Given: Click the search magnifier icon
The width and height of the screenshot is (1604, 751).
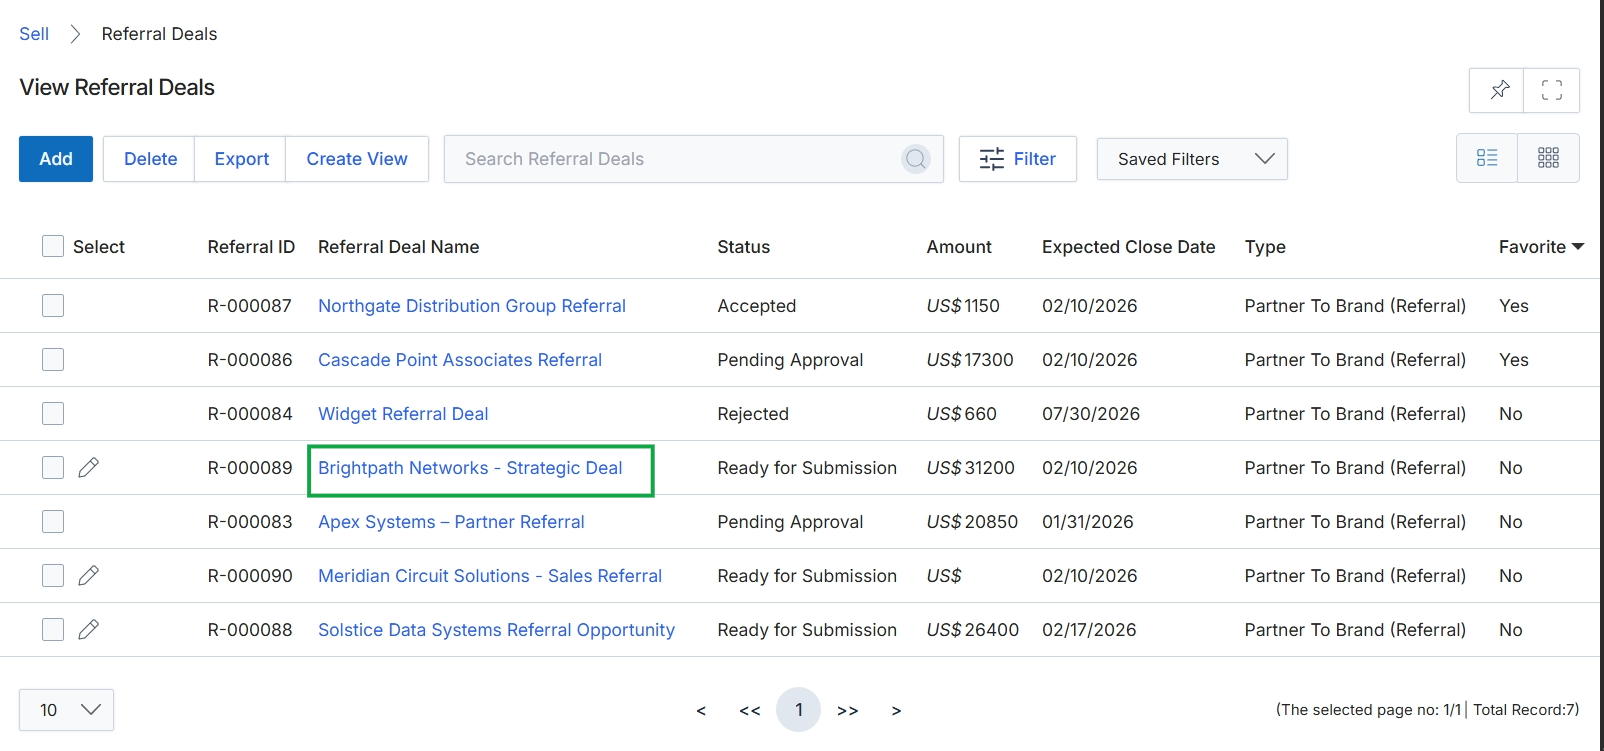Looking at the screenshot, I should pos(916,159).
